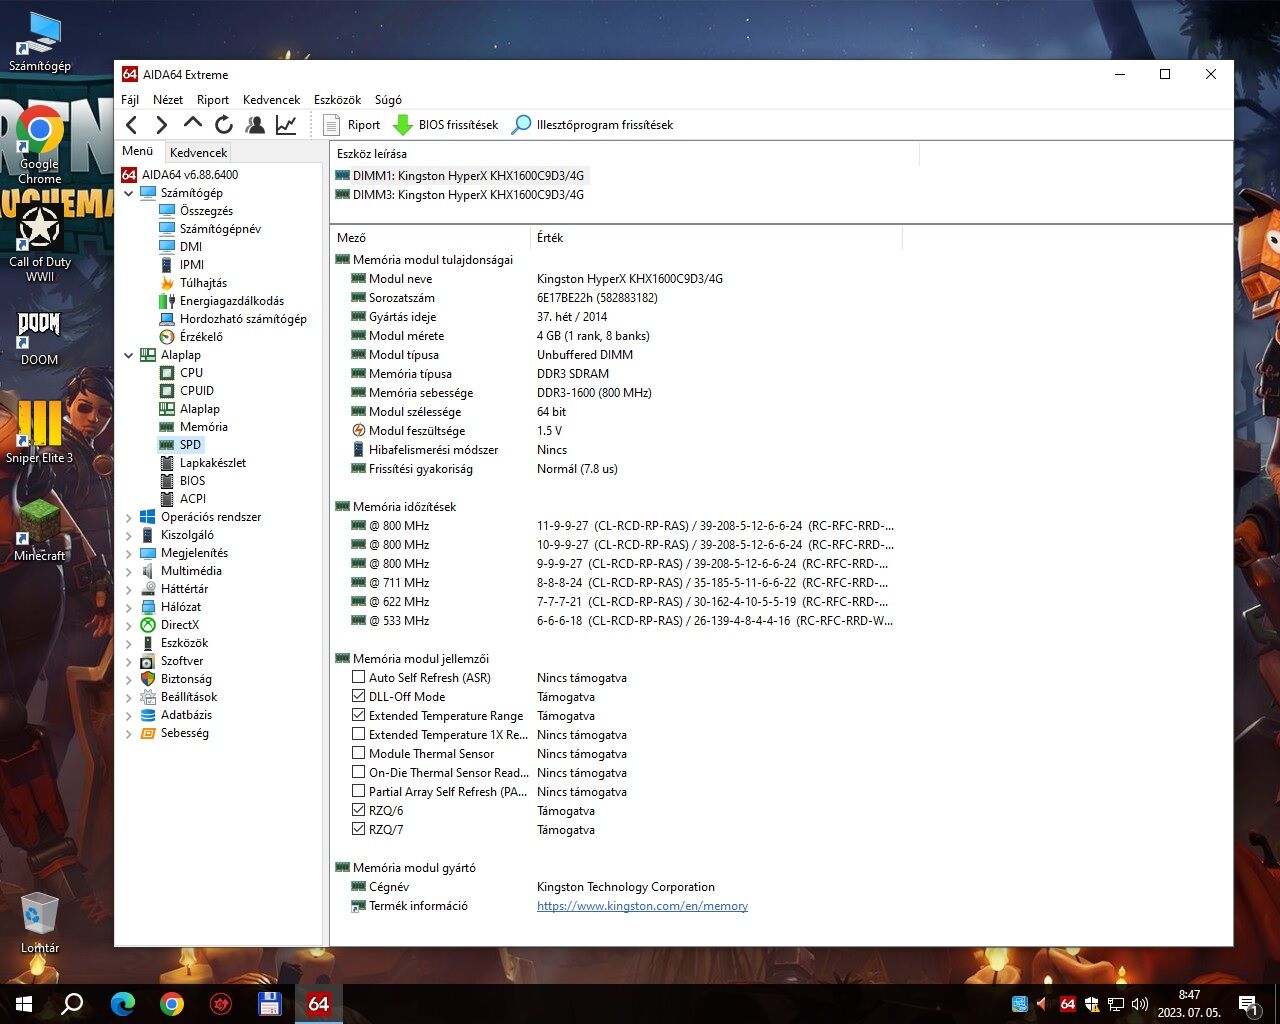Open the Súgó menu
This screenshot has height=1024, width=1280.
click(388, 100)
